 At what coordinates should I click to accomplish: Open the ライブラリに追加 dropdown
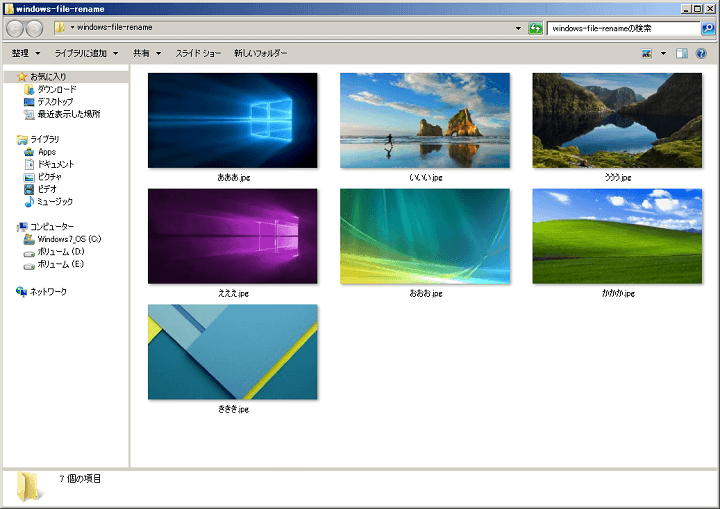click(86, 53)
